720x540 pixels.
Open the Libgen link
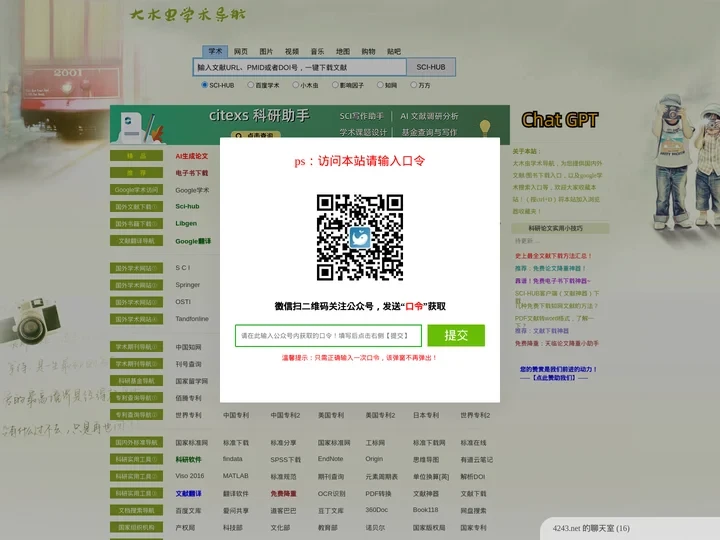186,224
